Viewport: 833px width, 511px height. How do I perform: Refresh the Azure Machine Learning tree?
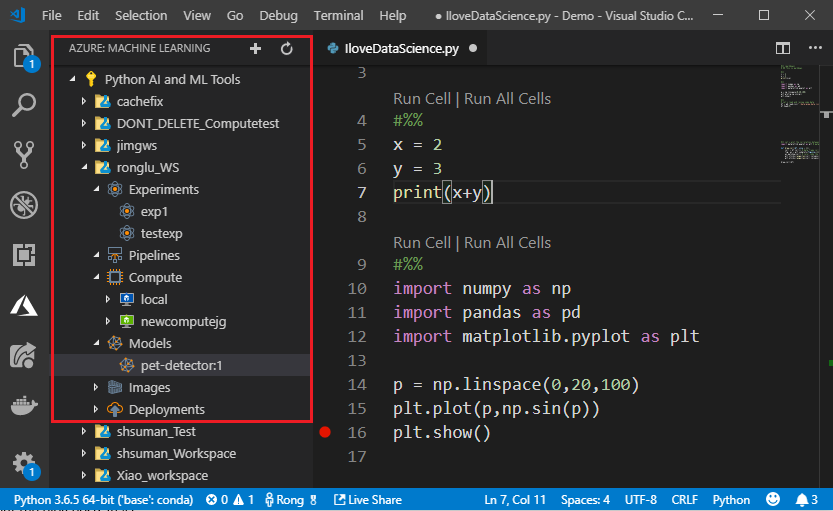[x=287, y=49]
